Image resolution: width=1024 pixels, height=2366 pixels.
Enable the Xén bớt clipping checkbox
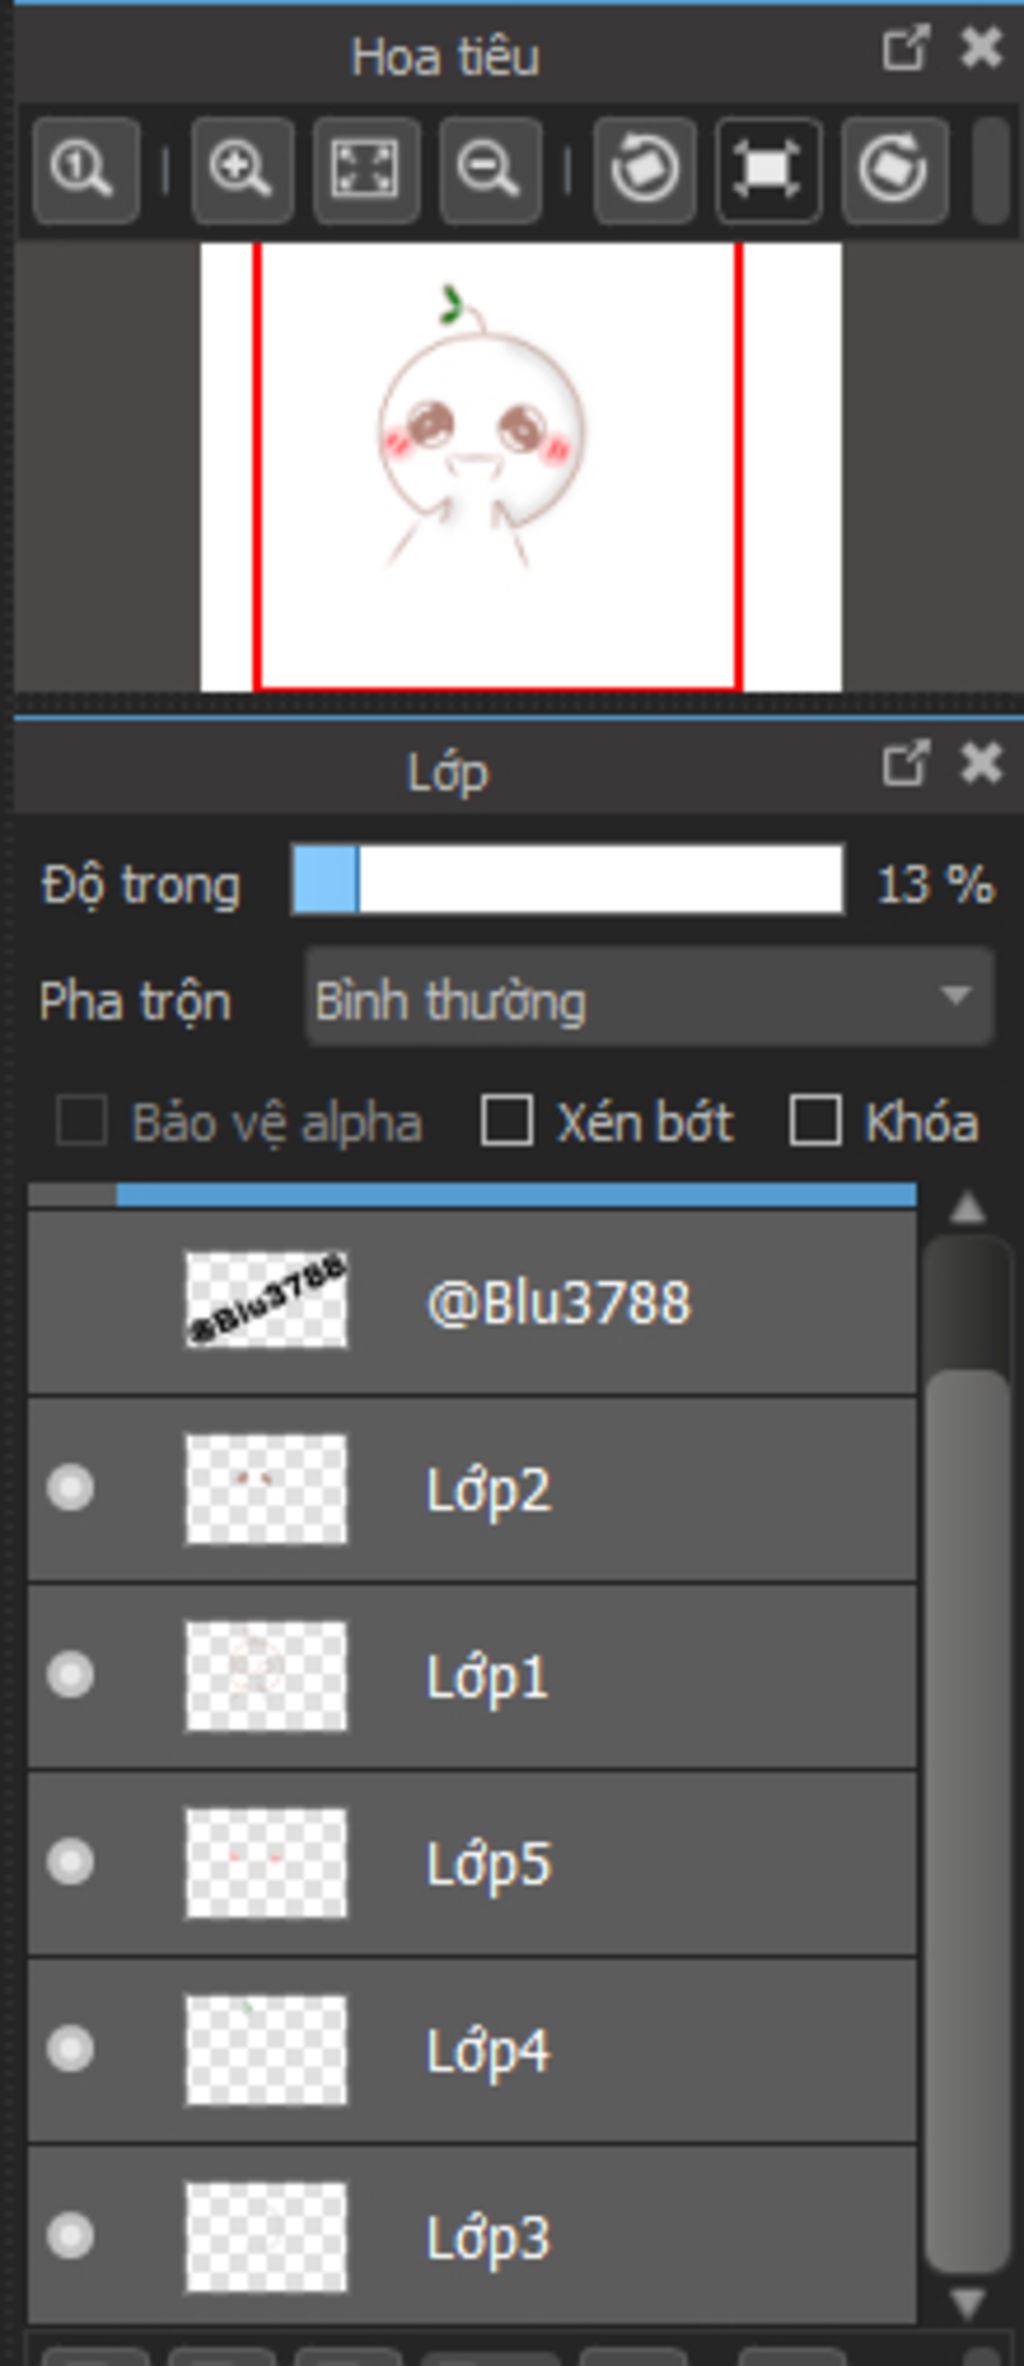tap(507, 1120)
